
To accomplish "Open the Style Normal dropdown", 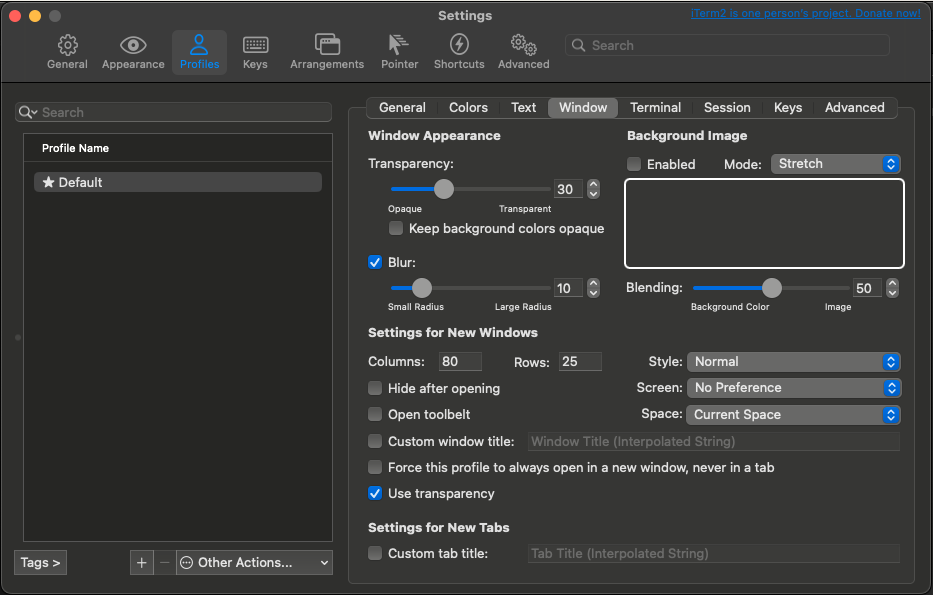I will 794,362.
